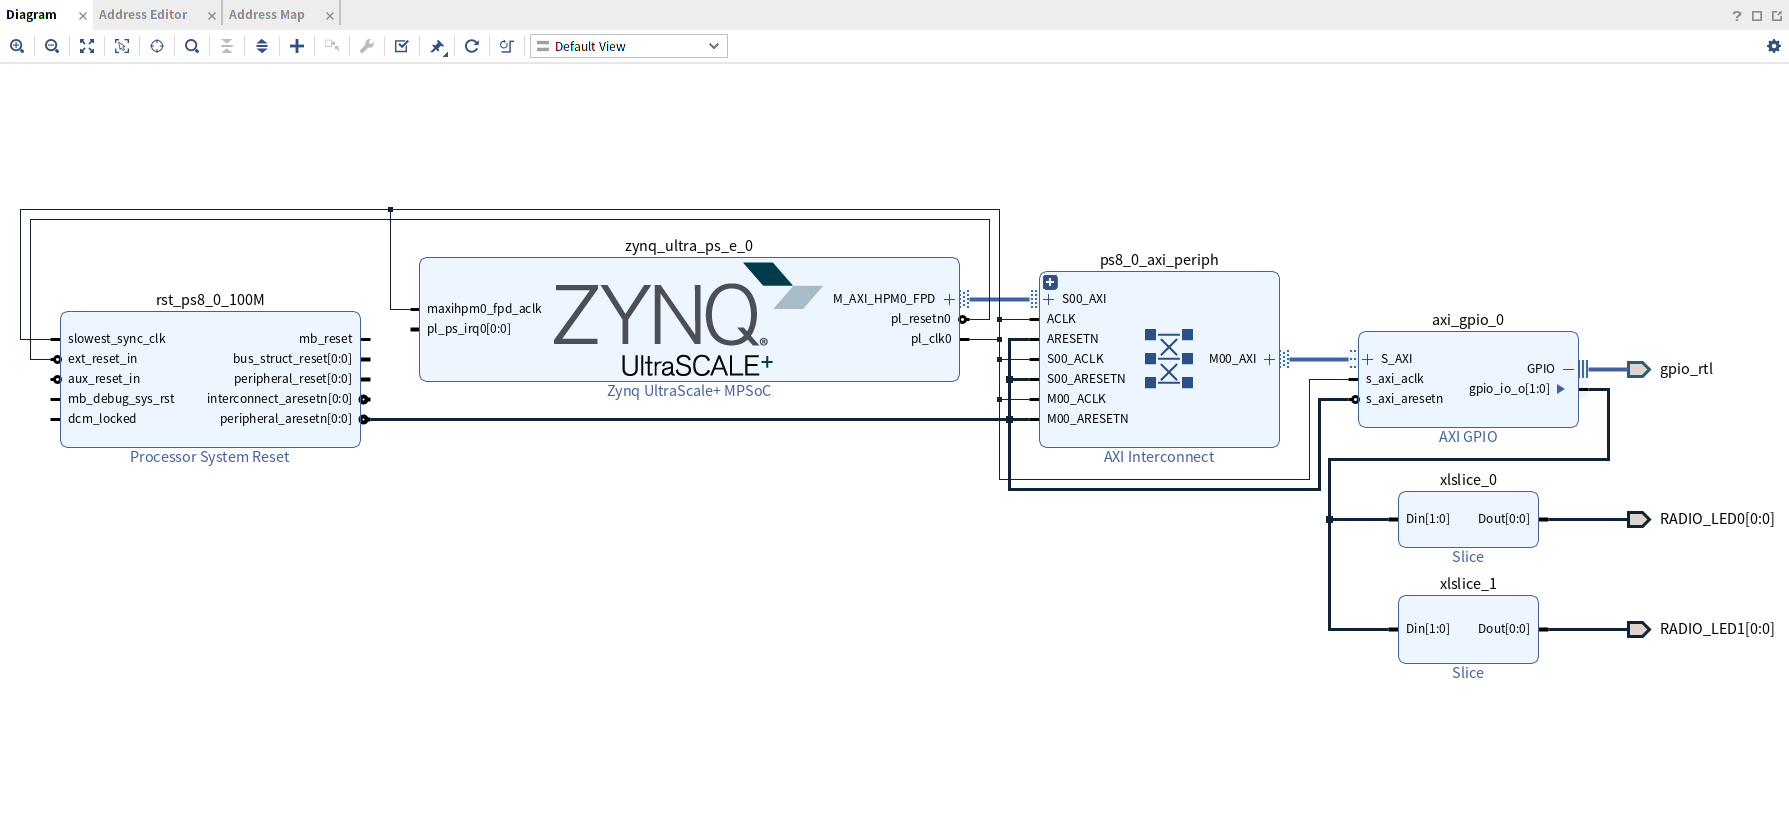Click the Expand All icon

[x=262, y=46]
